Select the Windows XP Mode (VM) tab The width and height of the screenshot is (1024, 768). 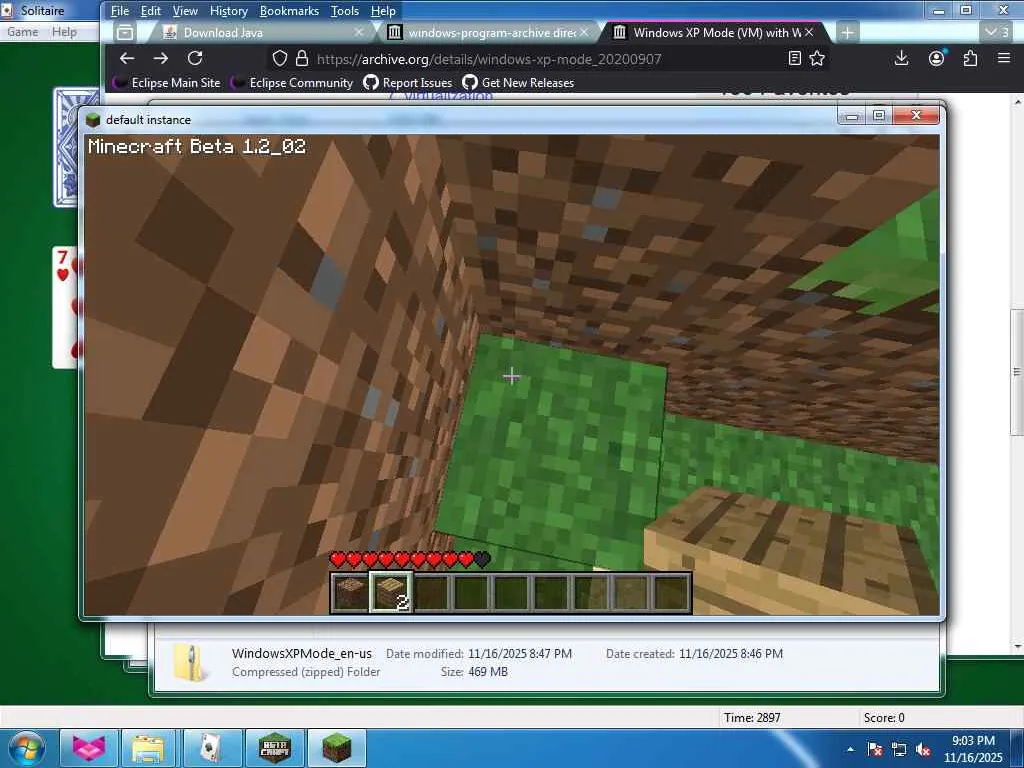pos(714,33)
